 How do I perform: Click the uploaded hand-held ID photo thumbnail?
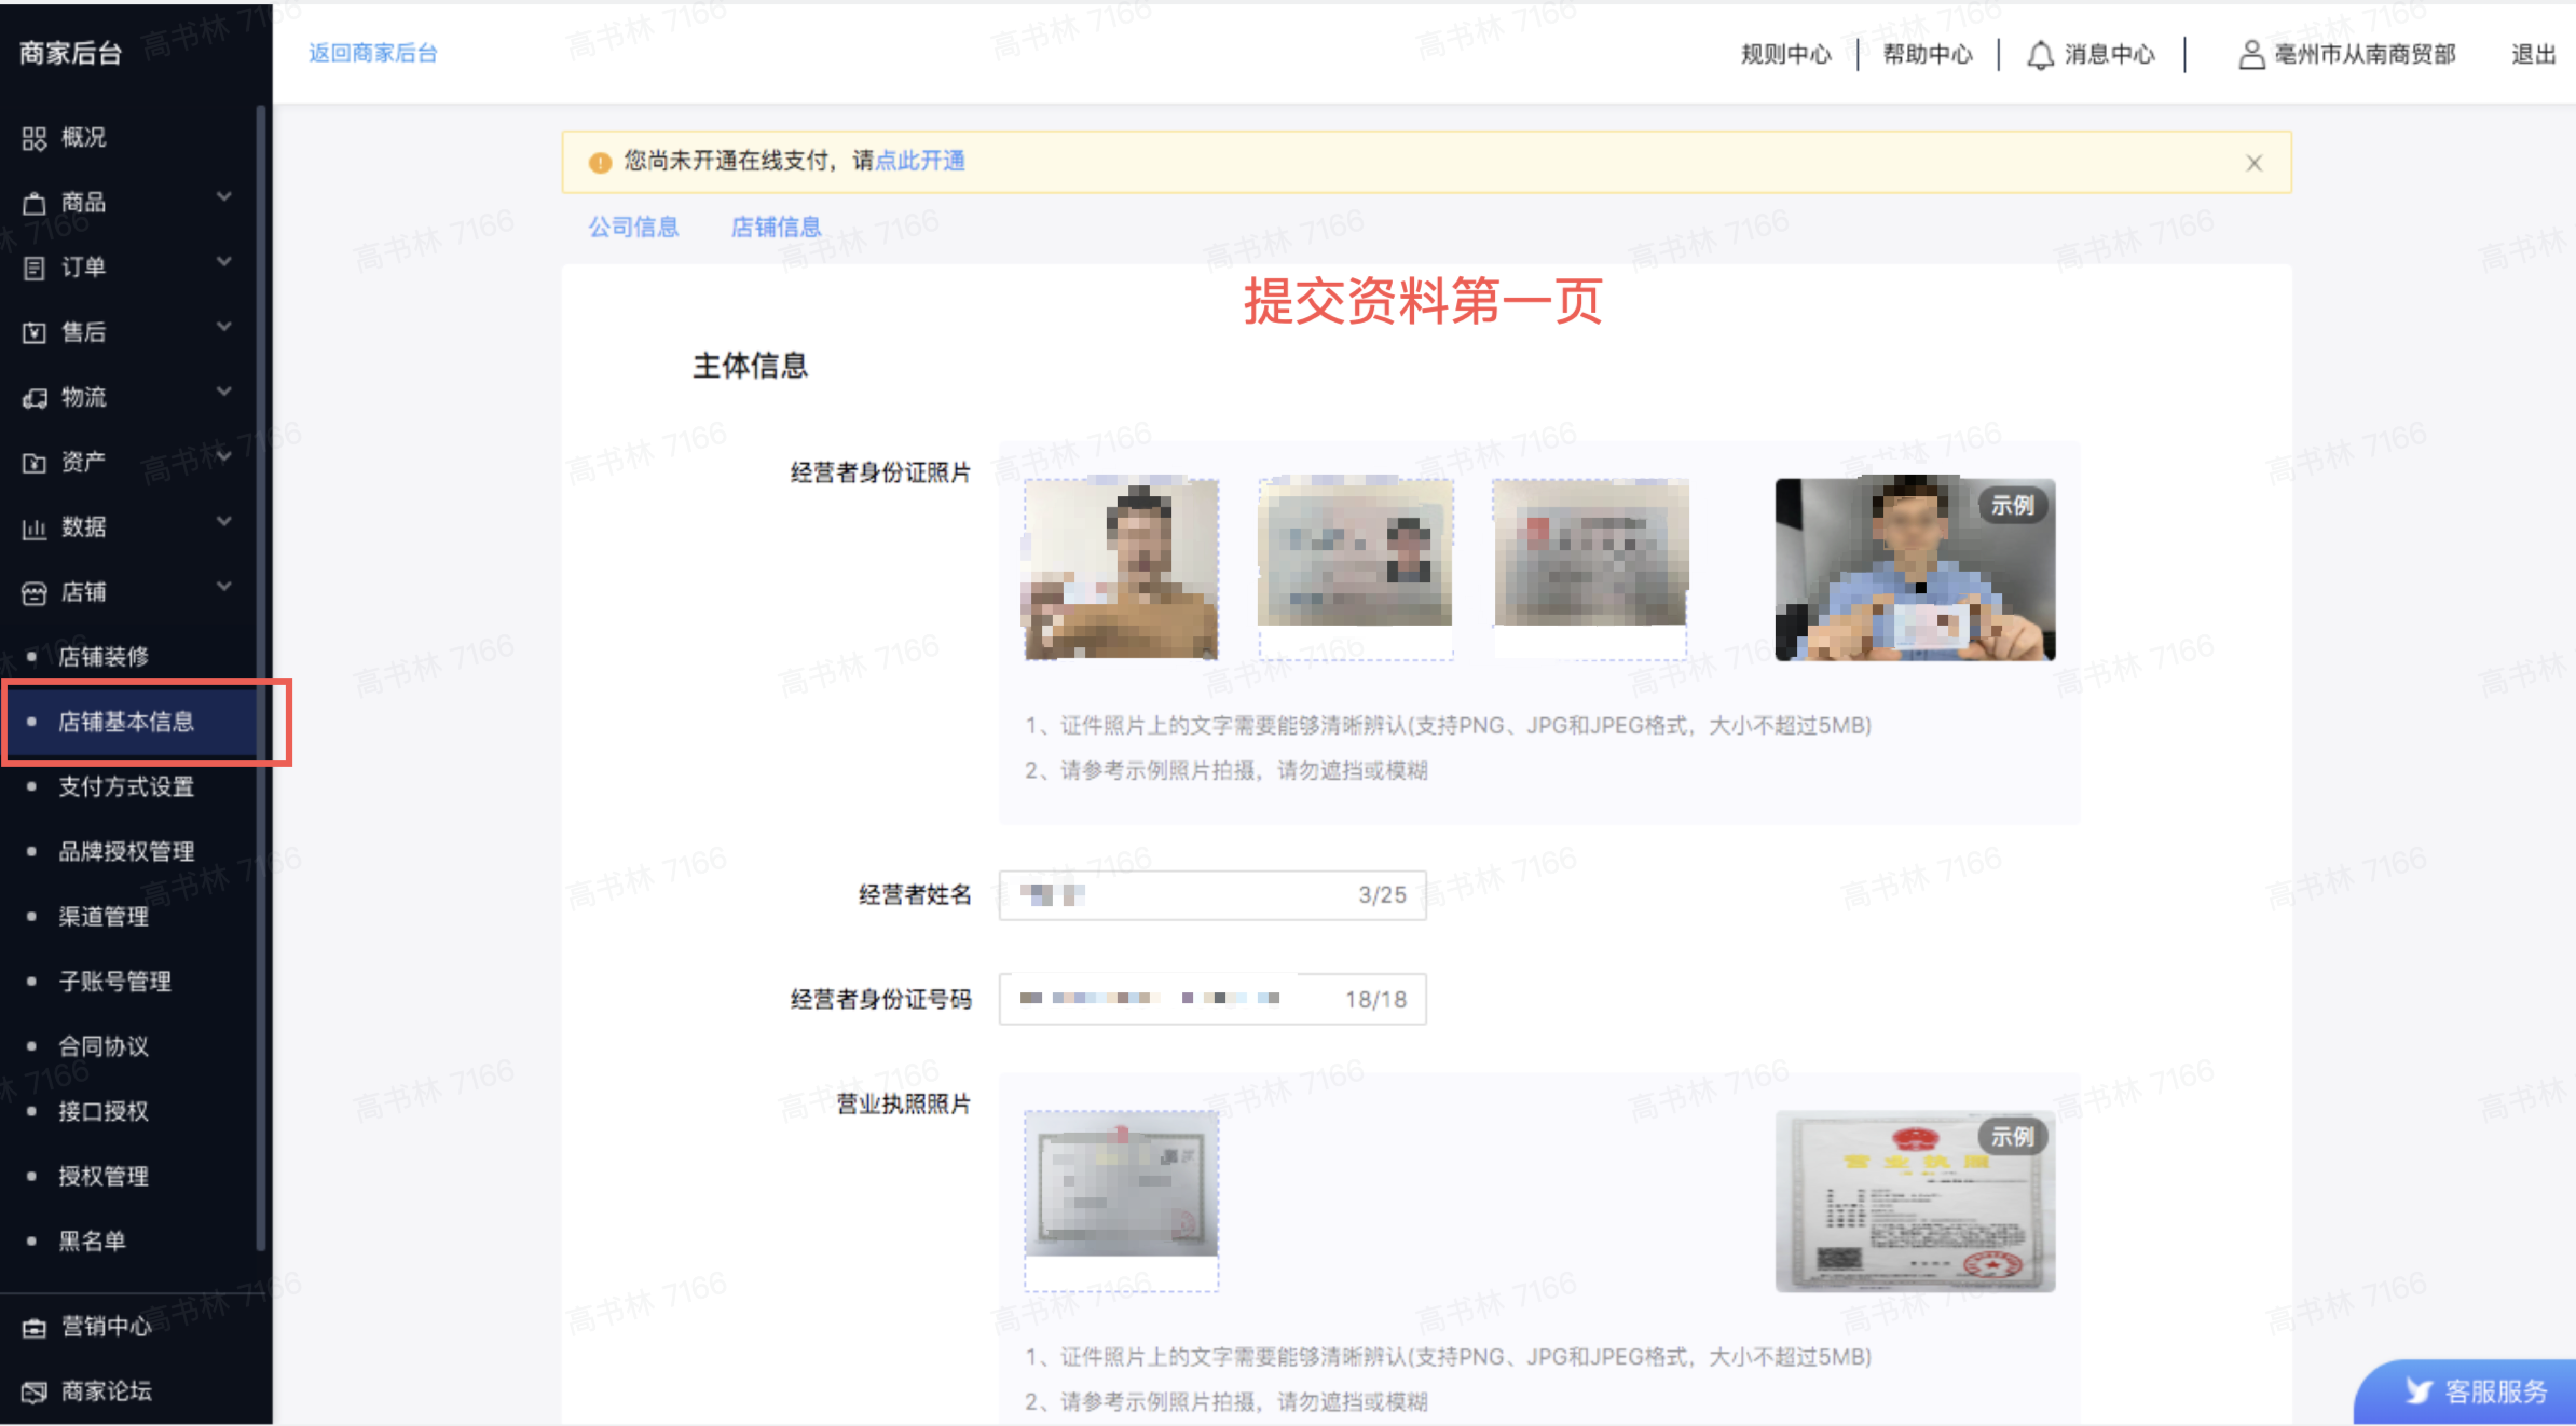coord(1121,569)
